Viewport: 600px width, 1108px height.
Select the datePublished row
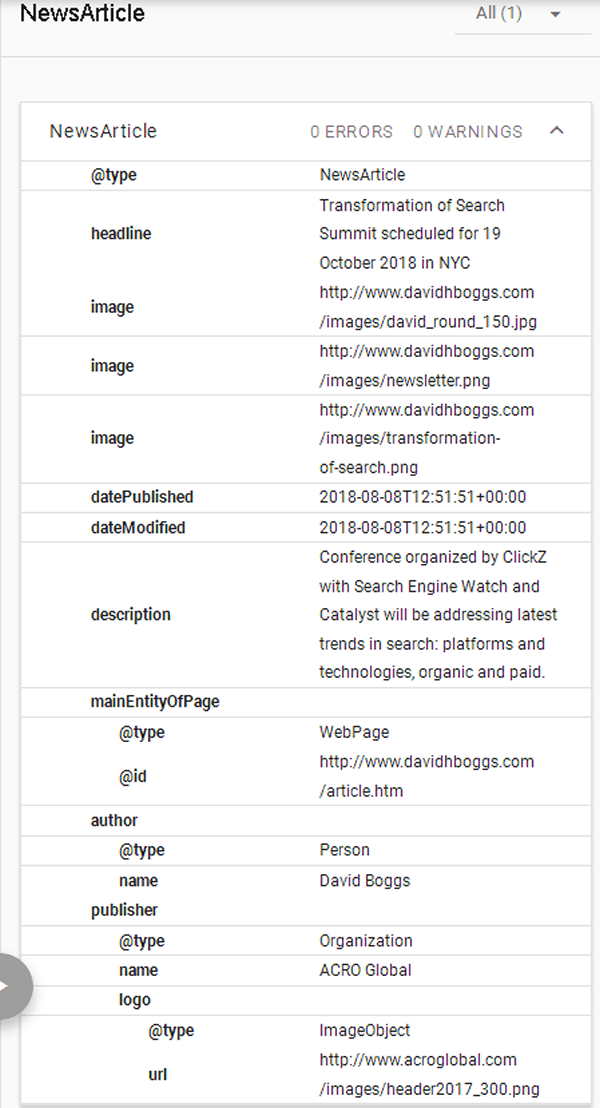[306, 497]
